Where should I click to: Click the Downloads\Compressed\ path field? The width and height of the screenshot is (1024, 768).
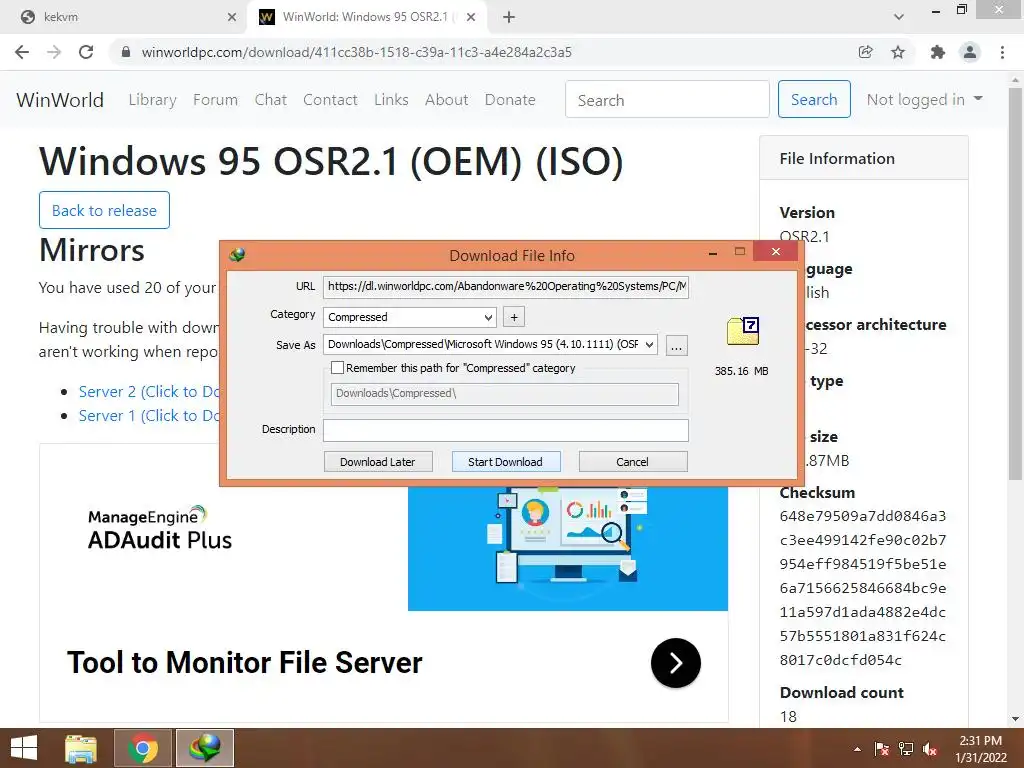(504, 394)
